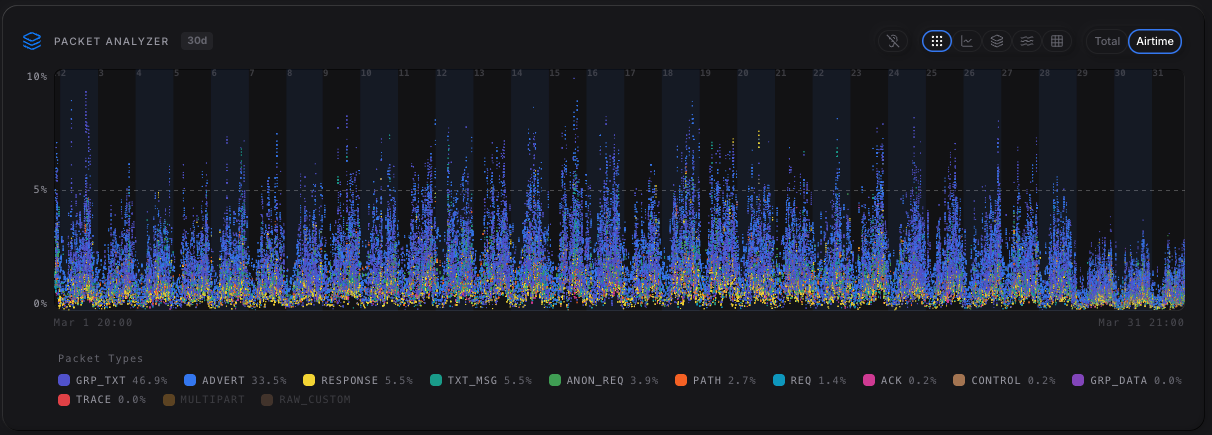1212x435 pixels.
Task: Switch to the grid heatmap view
Action: tap(1057, 41)
